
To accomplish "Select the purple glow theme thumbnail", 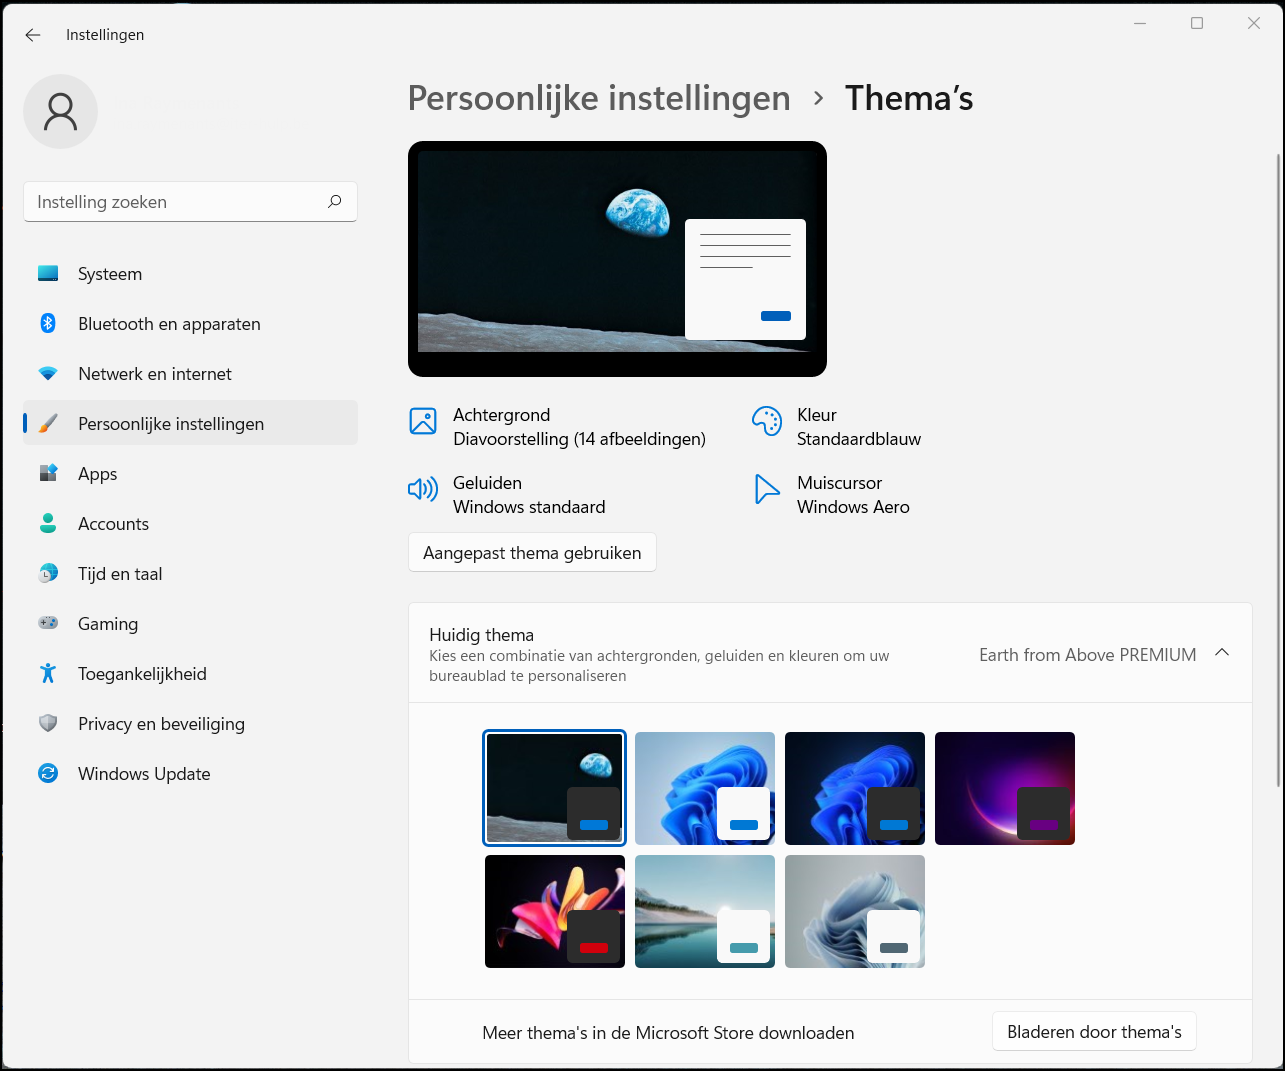I will pyautogui.click(x=1005, y=788).
